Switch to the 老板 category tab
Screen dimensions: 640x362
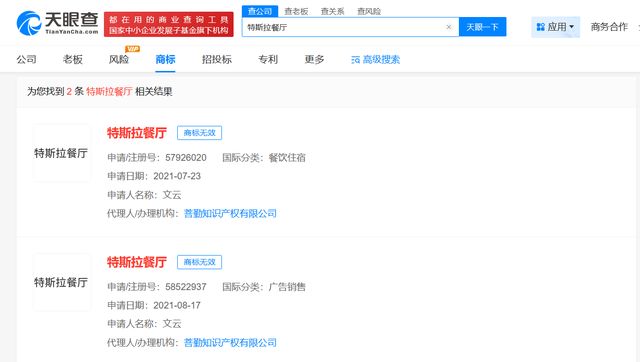click(x=73, y=60)
